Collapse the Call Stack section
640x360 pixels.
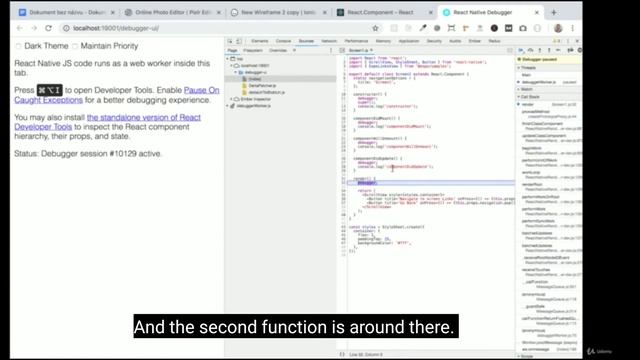[530, 97]
